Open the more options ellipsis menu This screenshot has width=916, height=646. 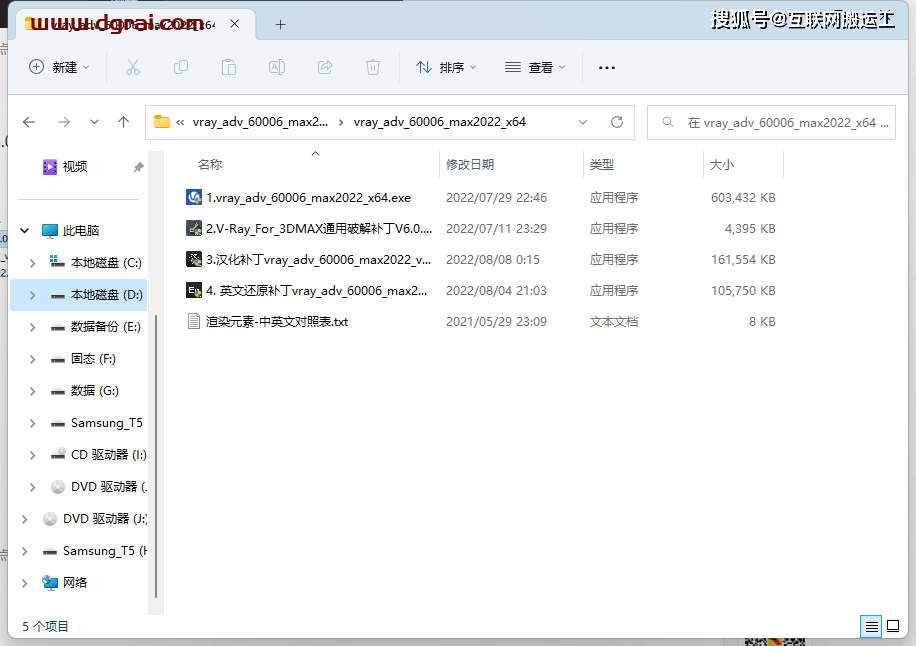607,67
